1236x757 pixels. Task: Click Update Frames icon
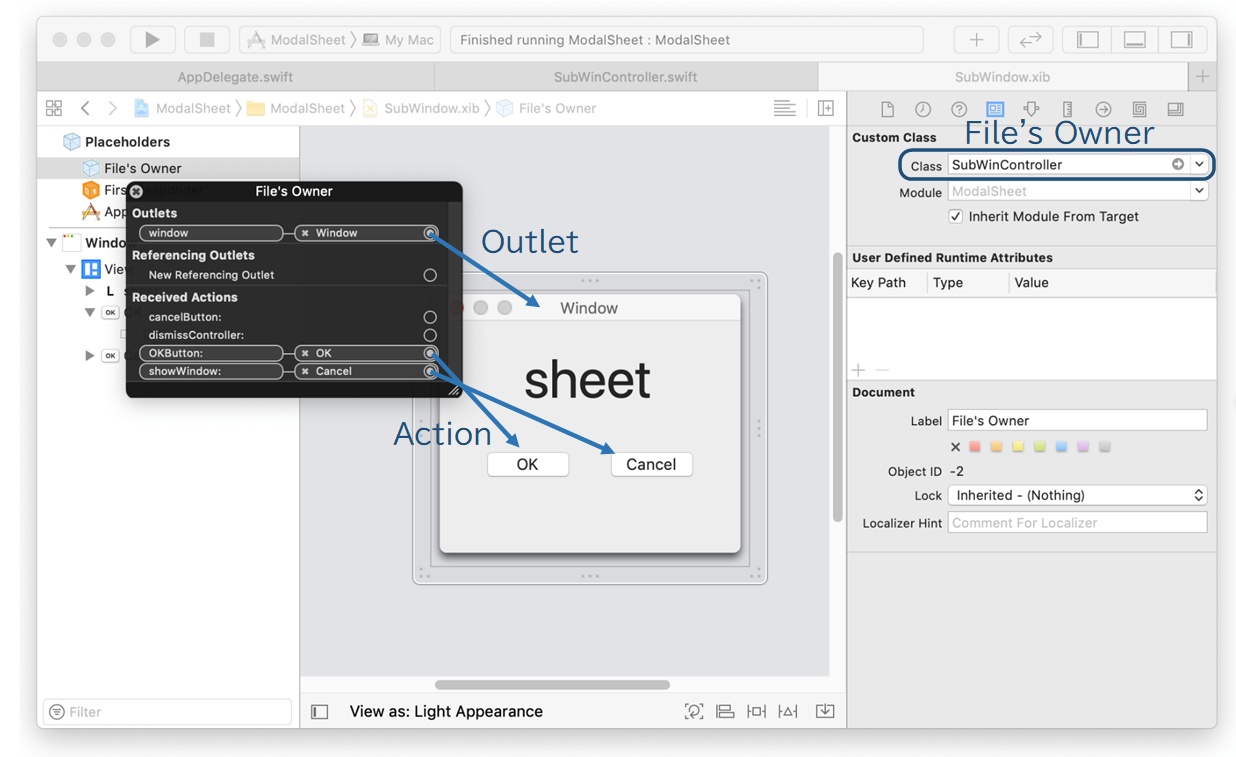693,712
